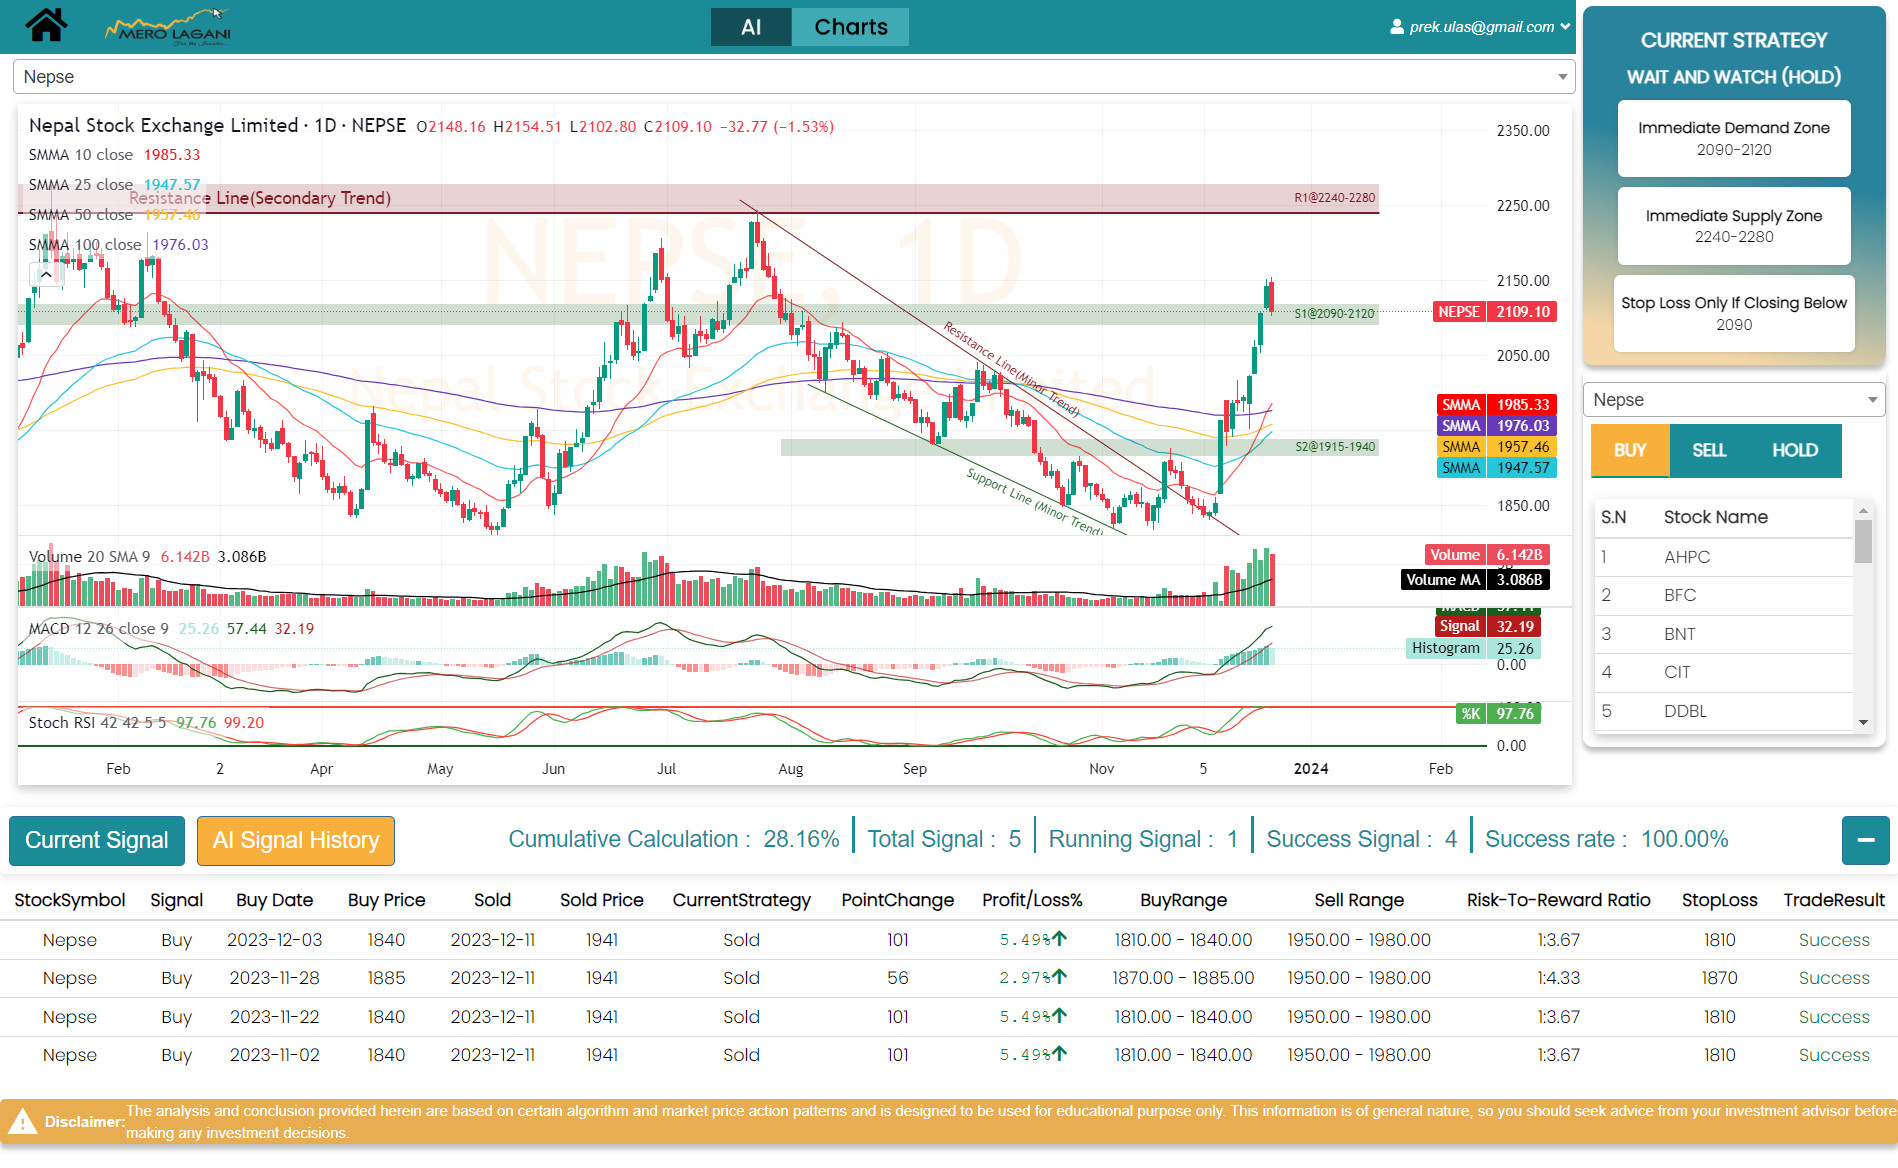
Task: Click the user profile icon
Action: [1397, 27]
